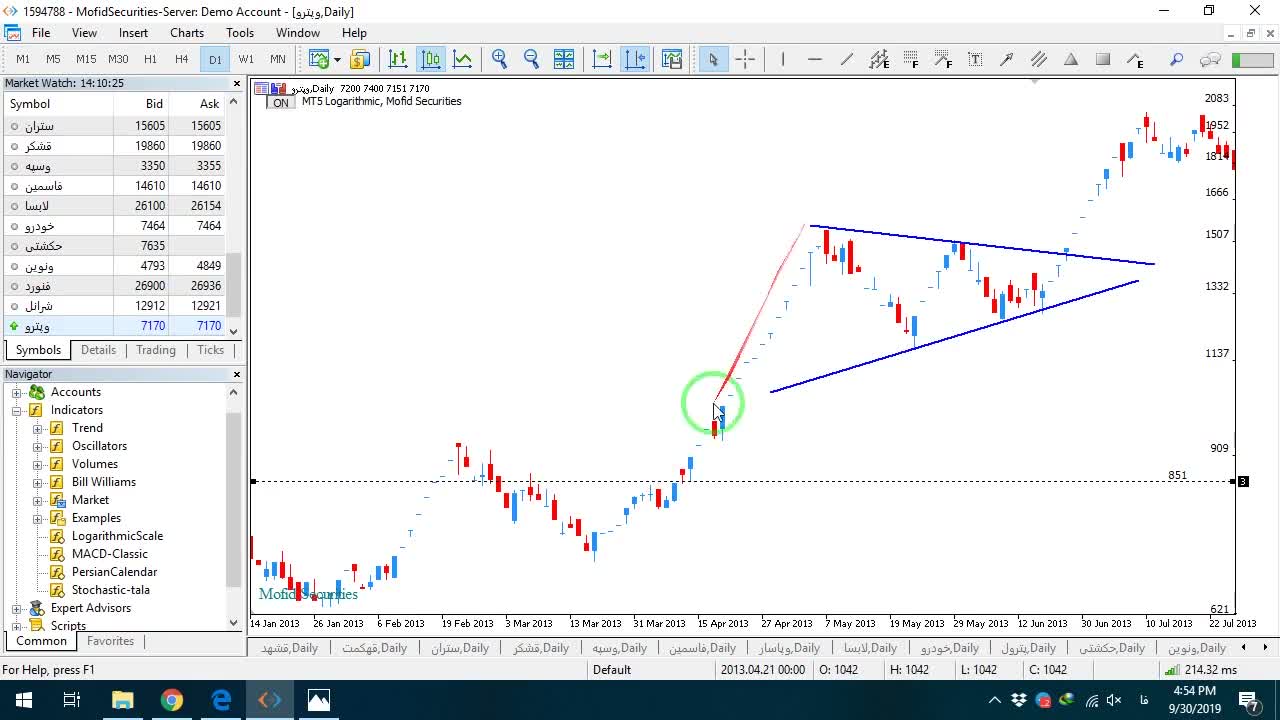Screen dimensions: 1280x720
Task: Zoom out of the chart
Action: pos(531,59)
